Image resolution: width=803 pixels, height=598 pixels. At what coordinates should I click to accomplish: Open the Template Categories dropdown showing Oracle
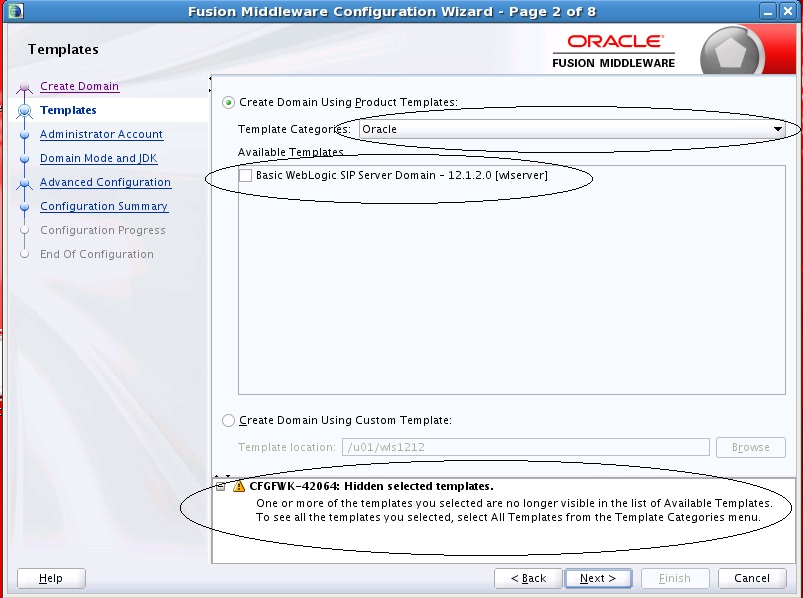tap(572, 129)
